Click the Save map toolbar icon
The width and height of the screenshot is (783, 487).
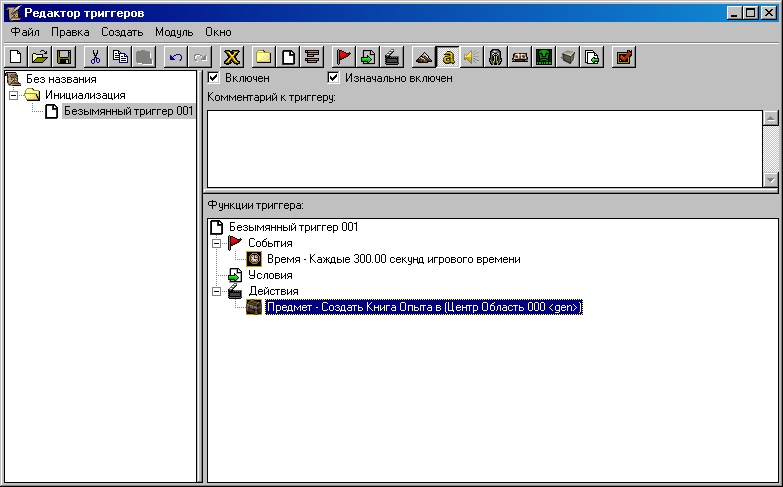tap(63, 57)
